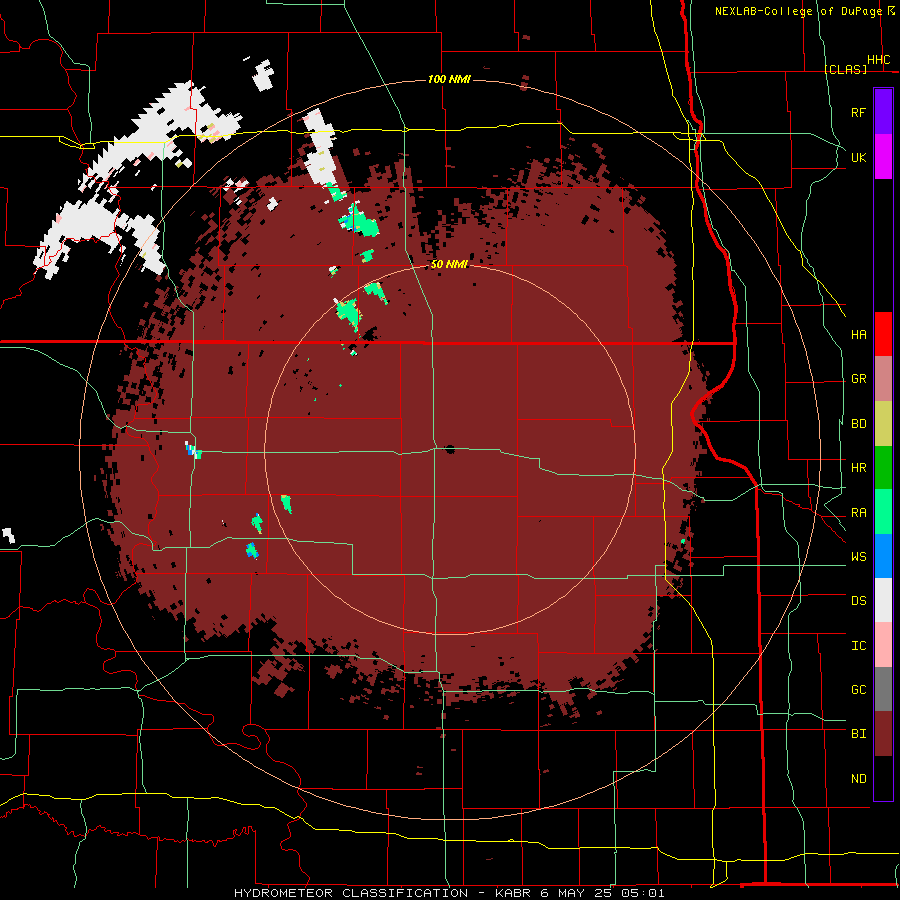Click the UK magenta legend swatch
Viewport: 900px width, 900px height.
click(883, 157)
